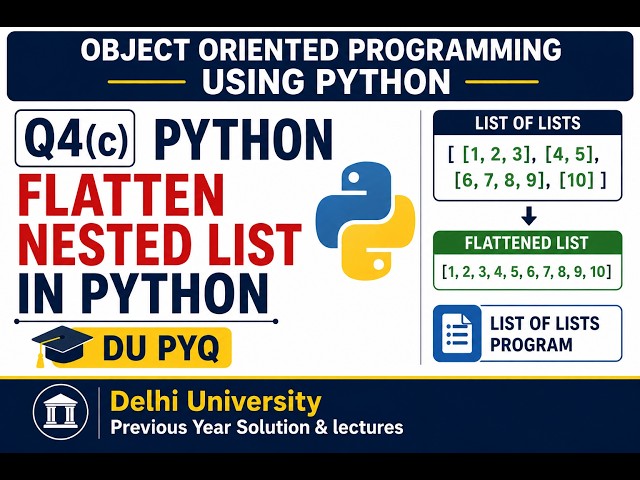Image resolution: width=640 pixels, height=480 pixels.
Task: Click the green FLATTENED LIST header
Action: tap(527, 243)
